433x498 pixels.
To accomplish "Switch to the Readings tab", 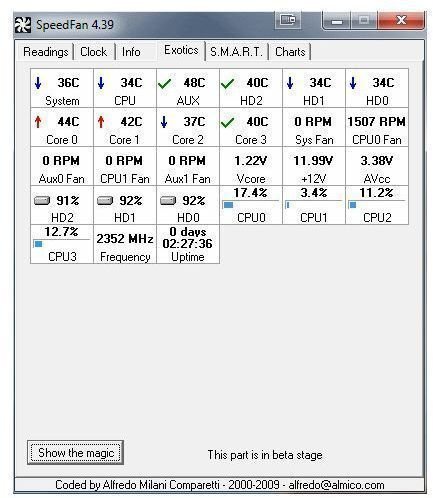I will tap(46, 52).
